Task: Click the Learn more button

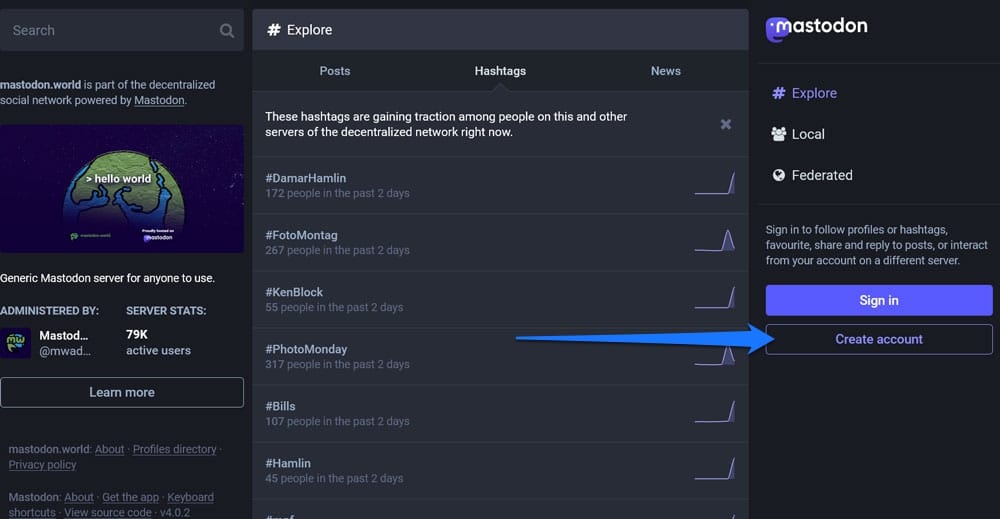Action: pos(122,392)
